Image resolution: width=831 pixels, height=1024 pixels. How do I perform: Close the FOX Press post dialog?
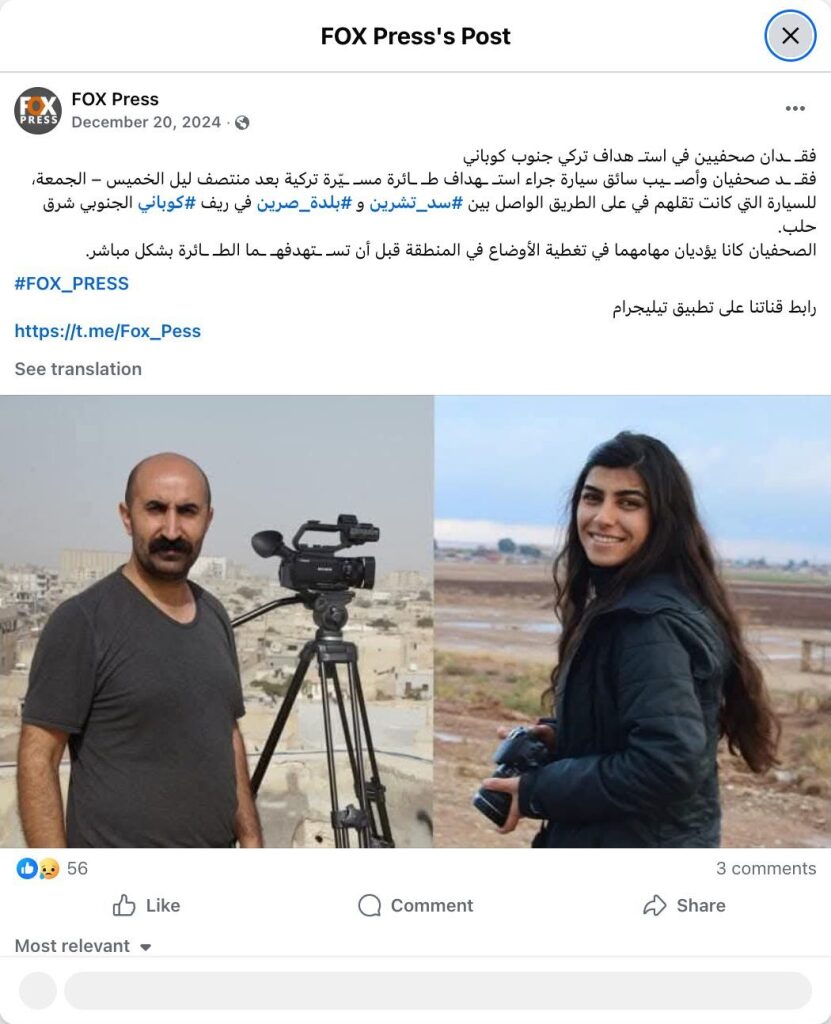(x=790, y=36)
